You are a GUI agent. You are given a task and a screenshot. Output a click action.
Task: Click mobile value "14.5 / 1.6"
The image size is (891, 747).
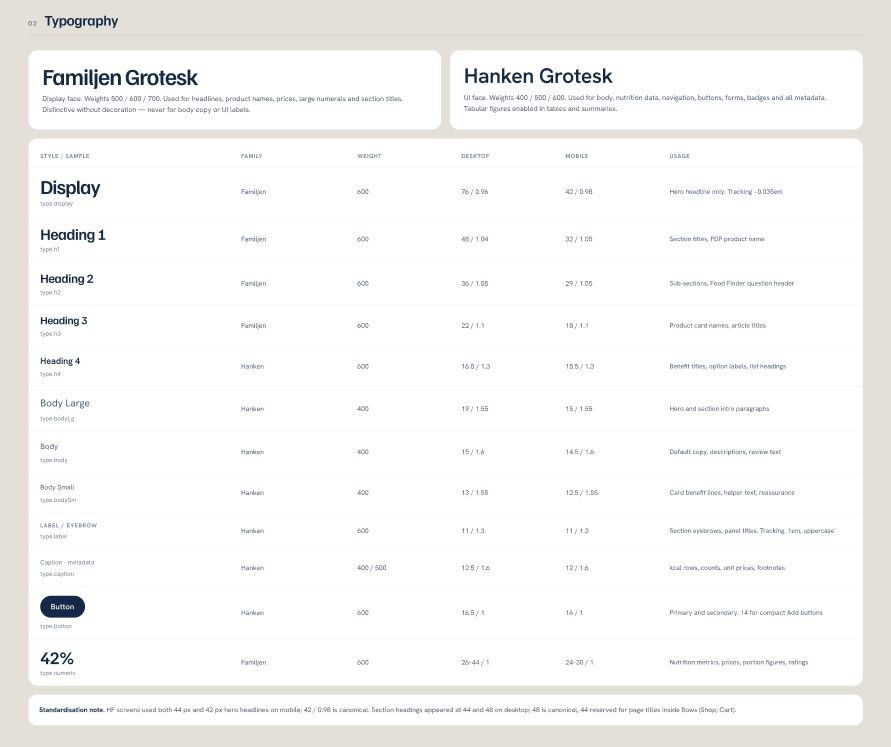(580, 452)
